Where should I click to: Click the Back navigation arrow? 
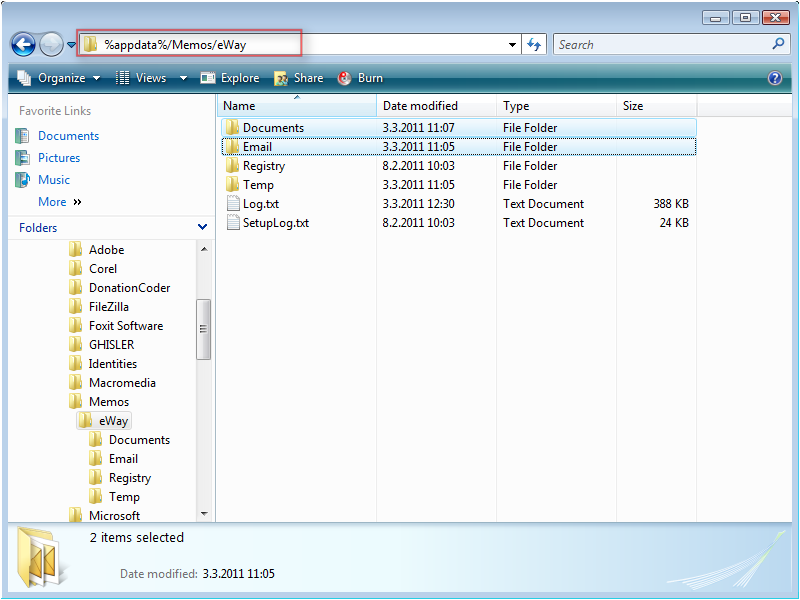(23, 45)
